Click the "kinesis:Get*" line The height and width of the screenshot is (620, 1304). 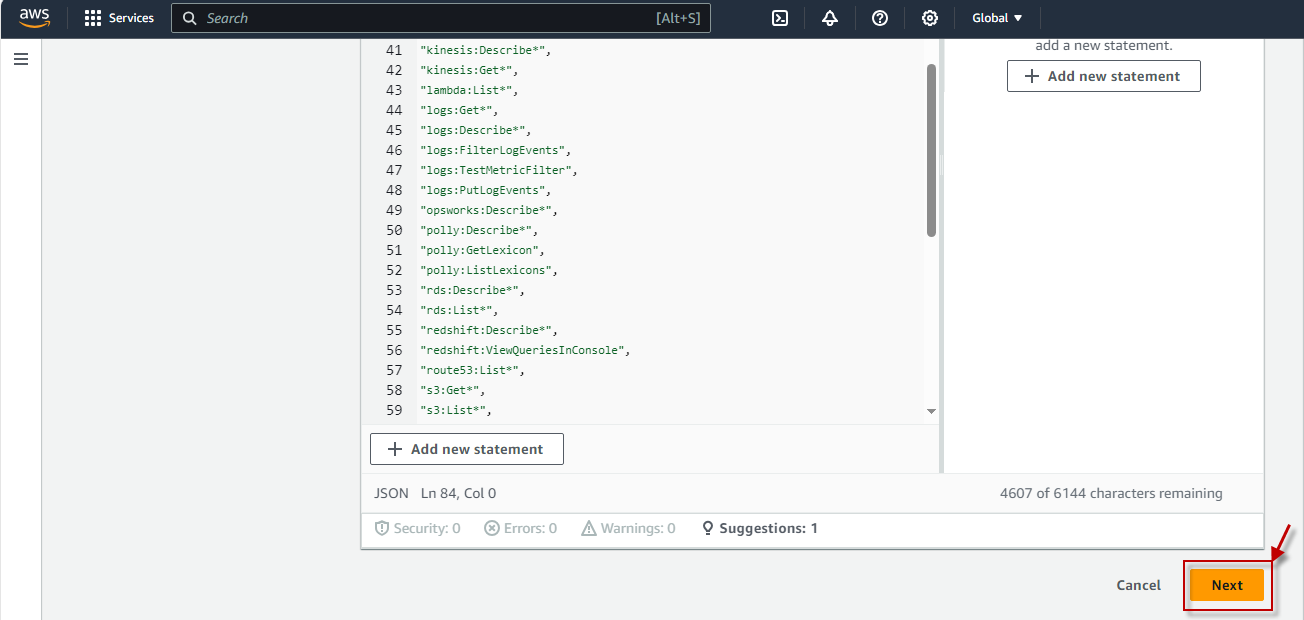[469, 70]
